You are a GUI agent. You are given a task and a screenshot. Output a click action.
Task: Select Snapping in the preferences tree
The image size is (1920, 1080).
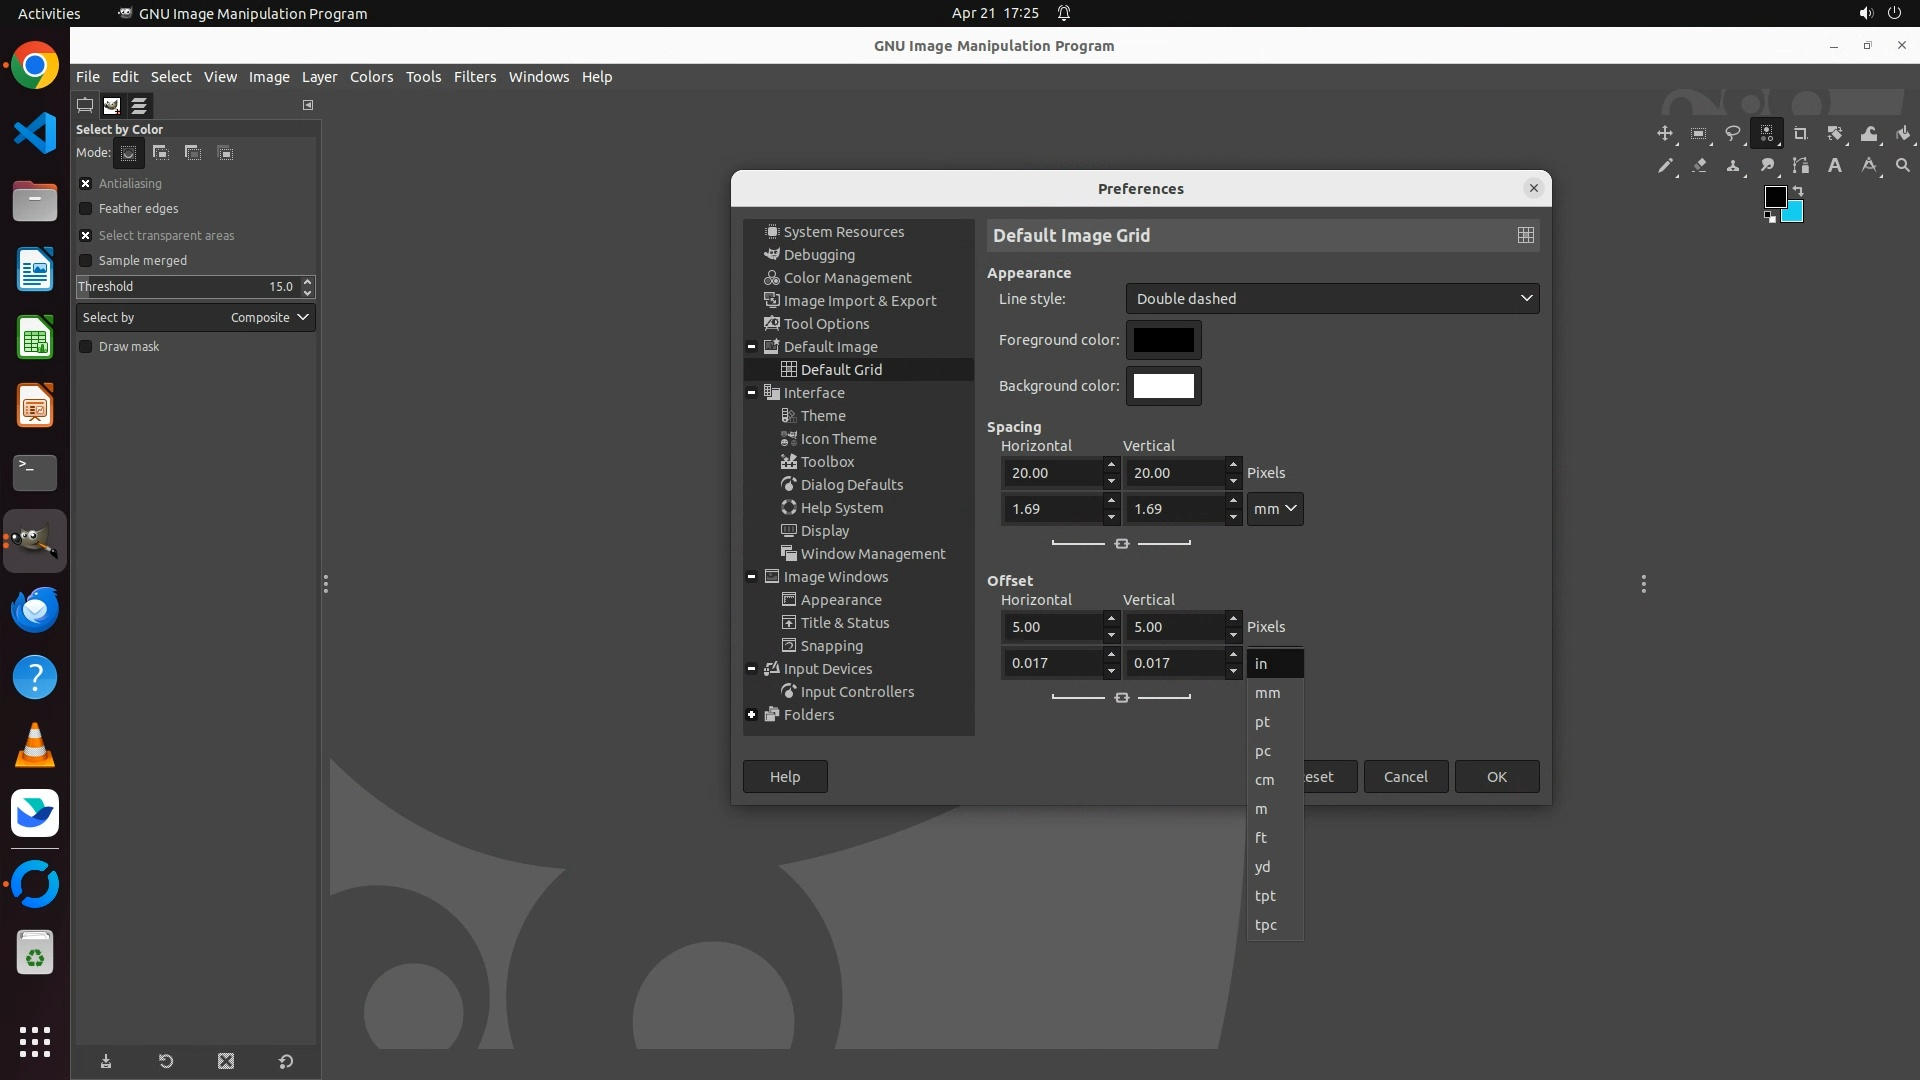[831, 646]
